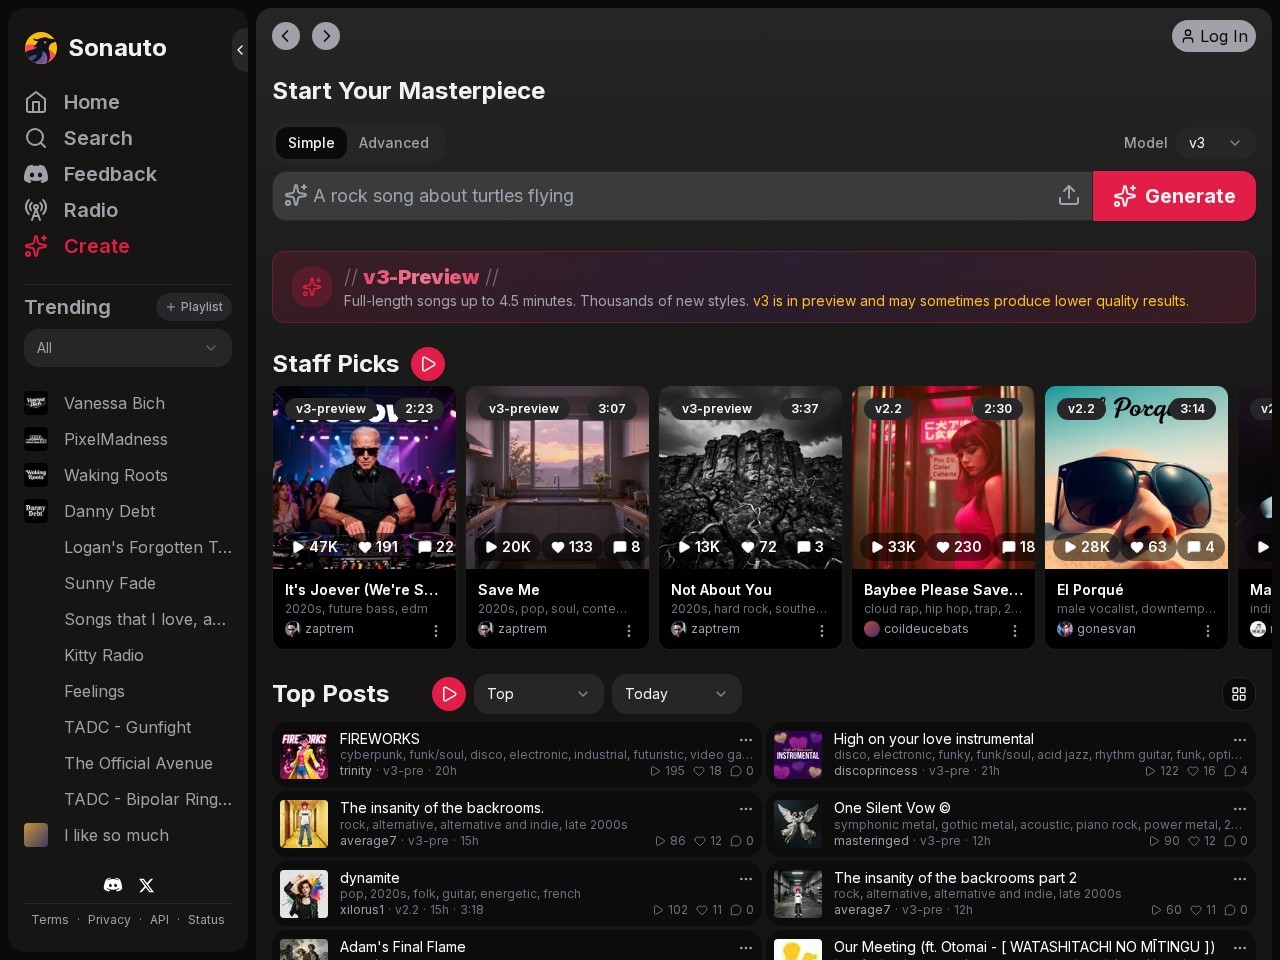Viewport: 1280px width, 960px height.
Task: Open the Trending All filter dropdown
Action: coord(127,348)
